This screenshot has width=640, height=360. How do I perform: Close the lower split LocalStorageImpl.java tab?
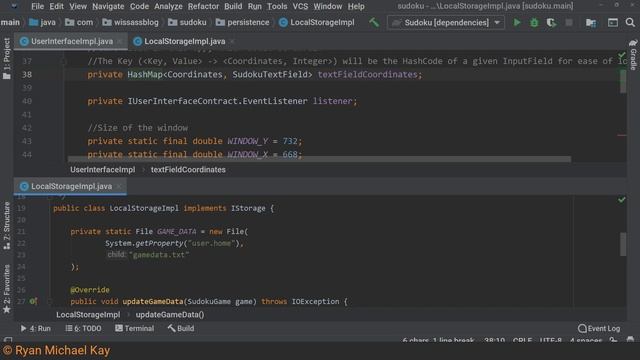(119, 186)
